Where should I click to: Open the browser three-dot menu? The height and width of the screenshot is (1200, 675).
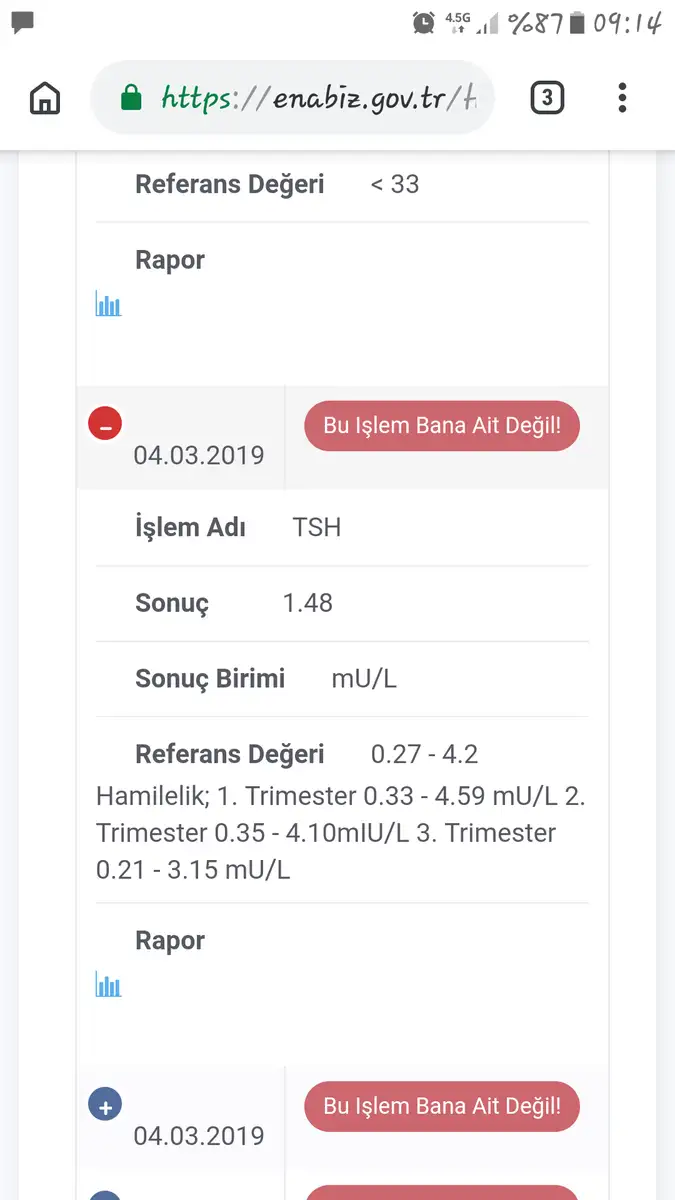click(x=622, y=98)
